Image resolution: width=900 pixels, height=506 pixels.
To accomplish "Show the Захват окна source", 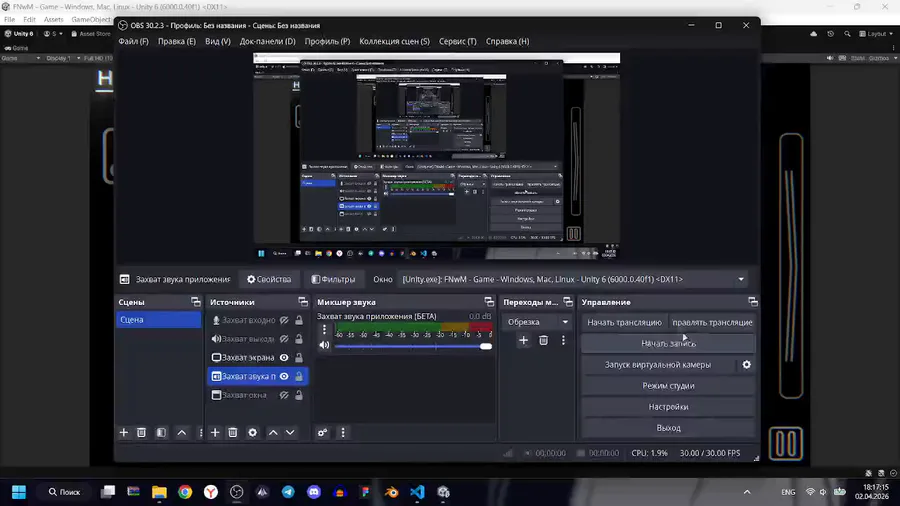I will (x=284, y=396).
